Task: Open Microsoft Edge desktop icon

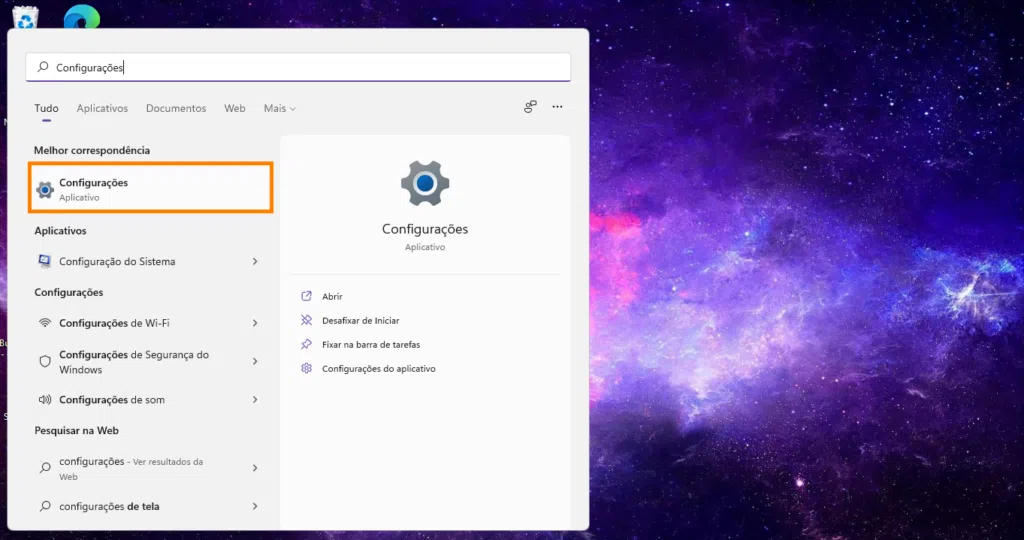Action: (x=82, y=17)
